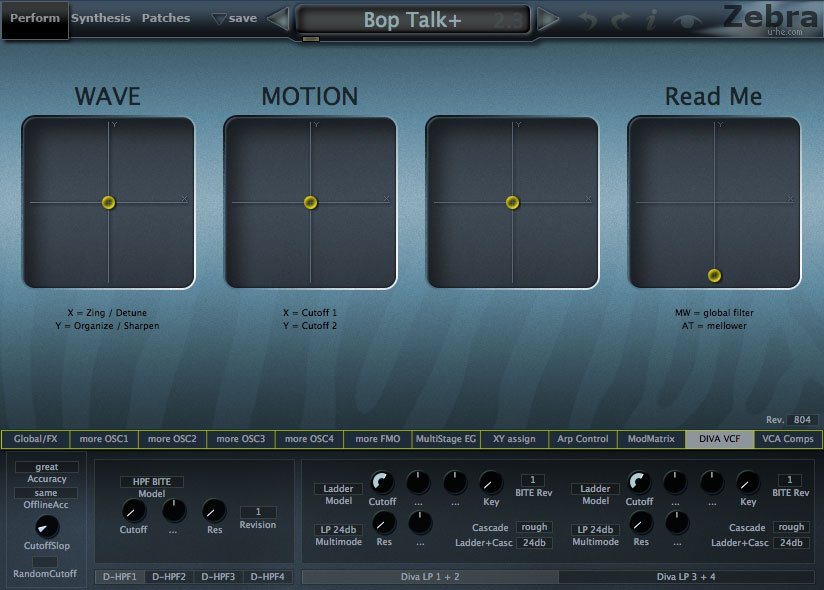Select the DIVA VCF tab

point(719,439)
